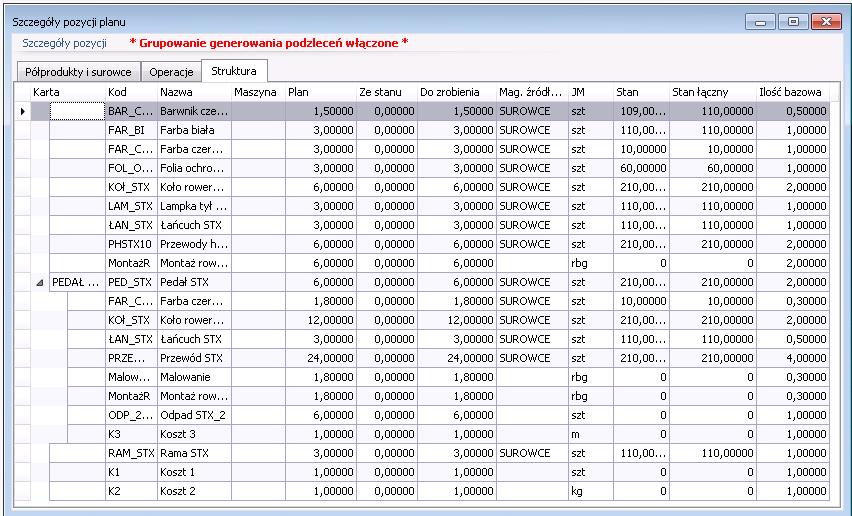Select the FAR_BI code cell
This screenshot has width=852, height=516.
pos(131,130)
